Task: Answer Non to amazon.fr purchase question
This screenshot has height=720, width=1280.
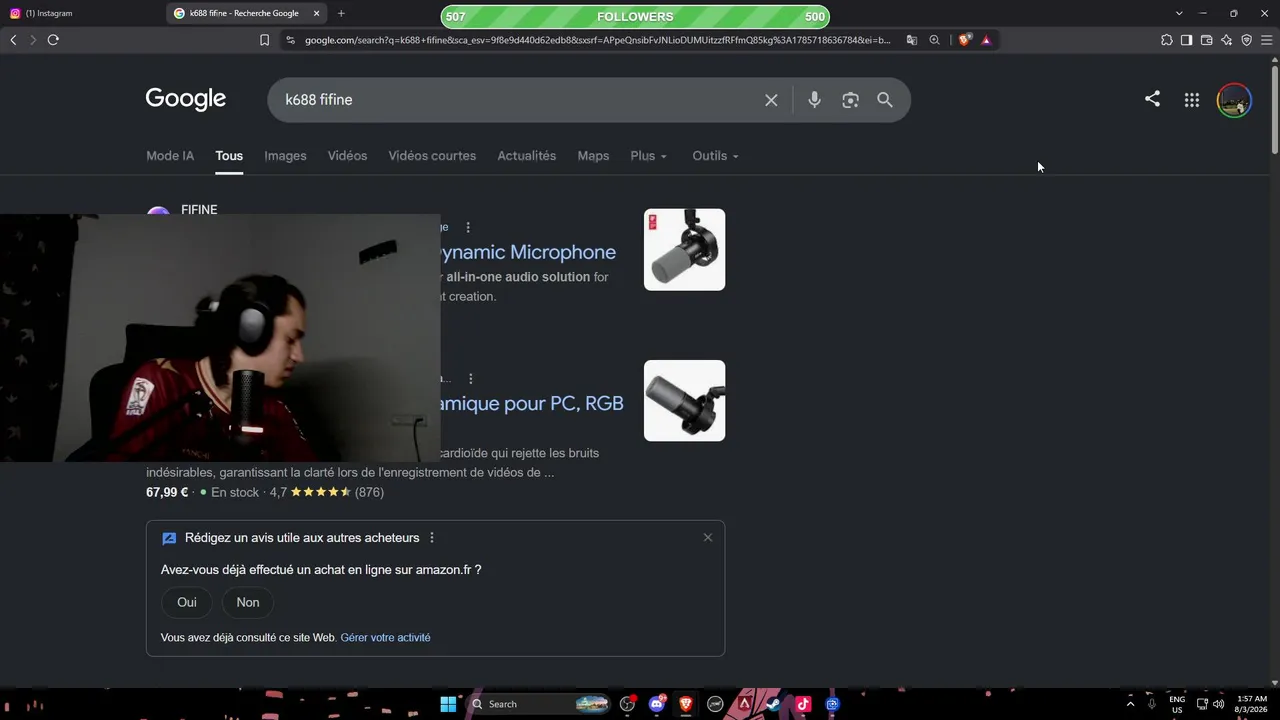Action: 248,602
